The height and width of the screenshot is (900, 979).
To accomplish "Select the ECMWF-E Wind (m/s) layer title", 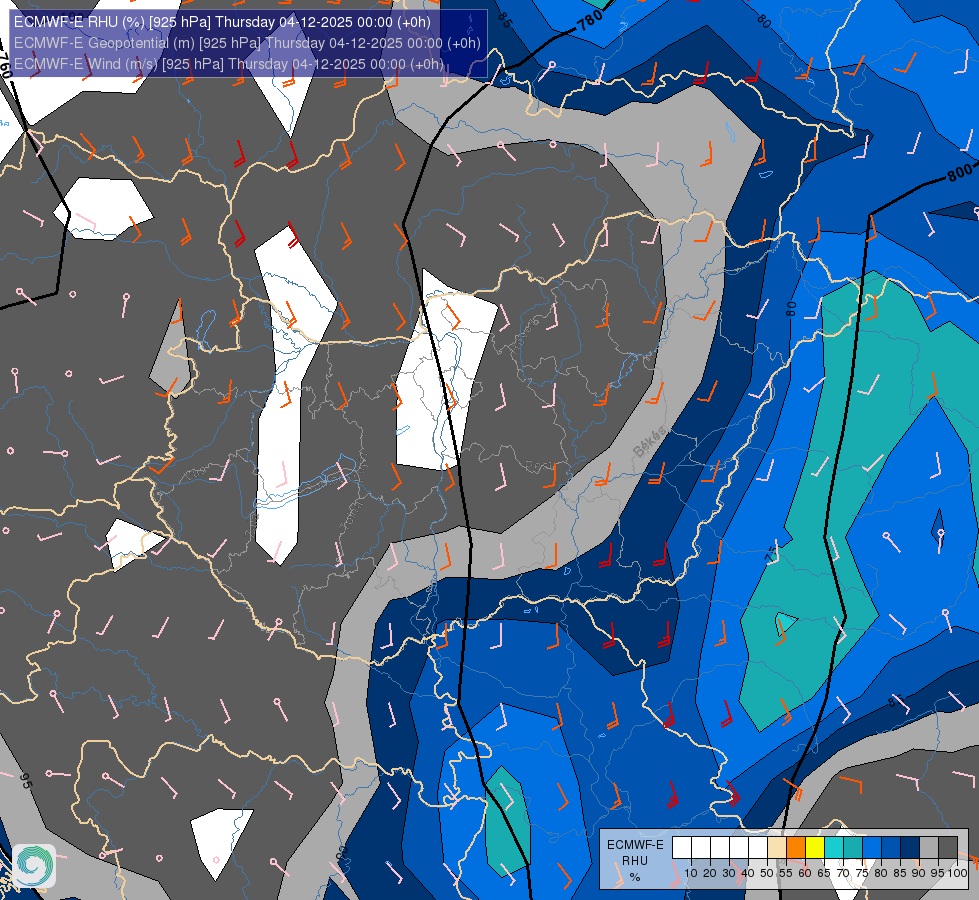I will (x=229, y=64).
